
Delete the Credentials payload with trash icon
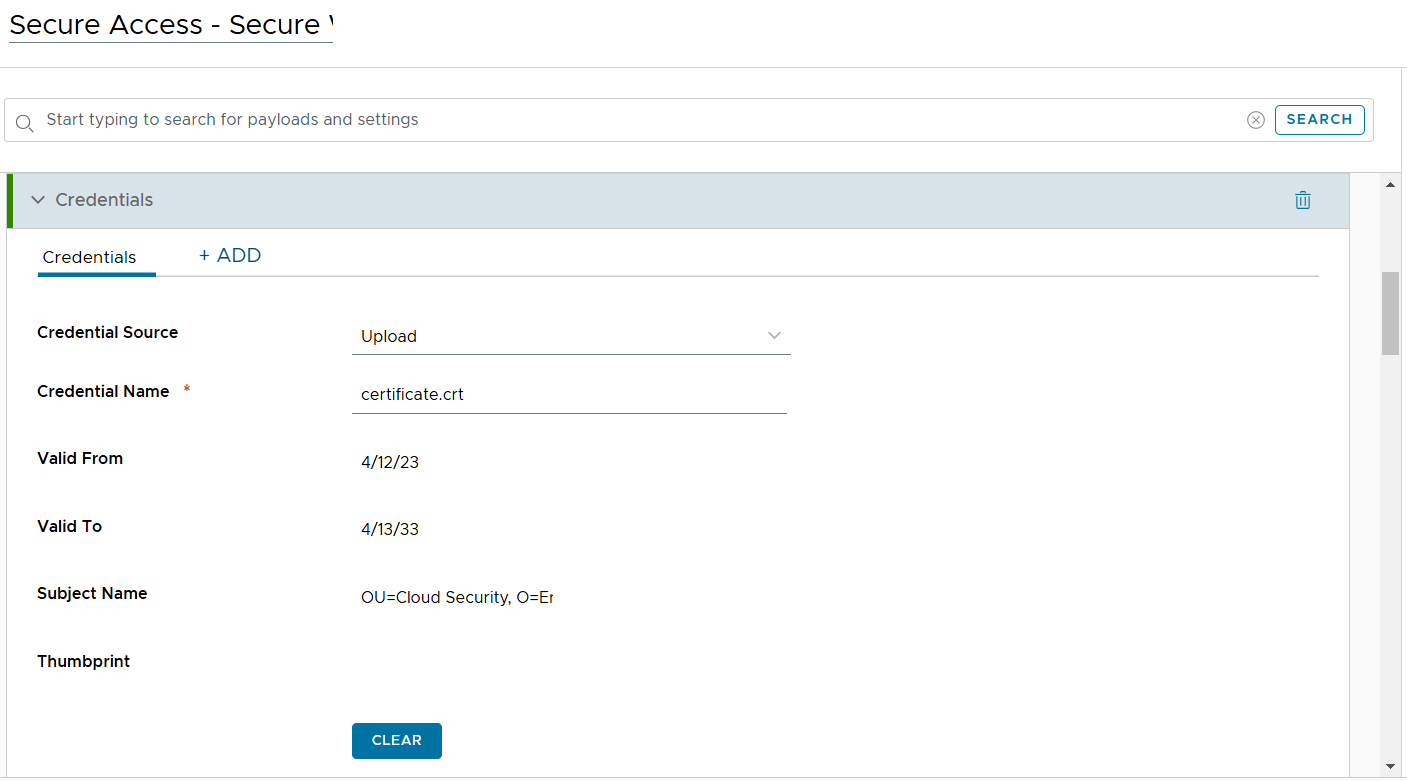1302,200
